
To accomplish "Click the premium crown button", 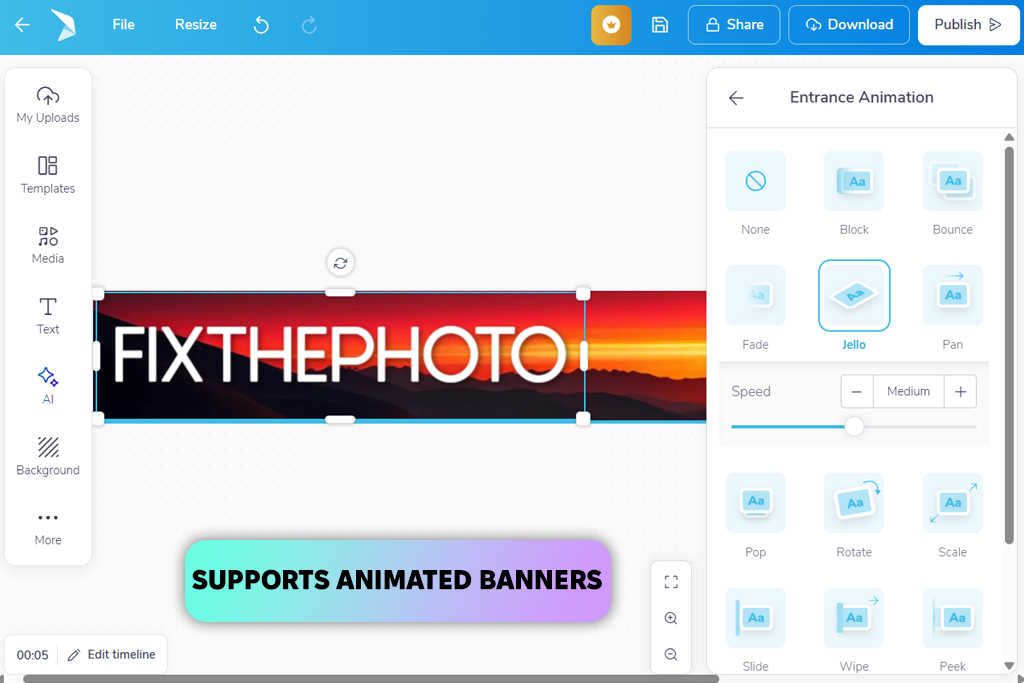I will (x=611, y=25).
